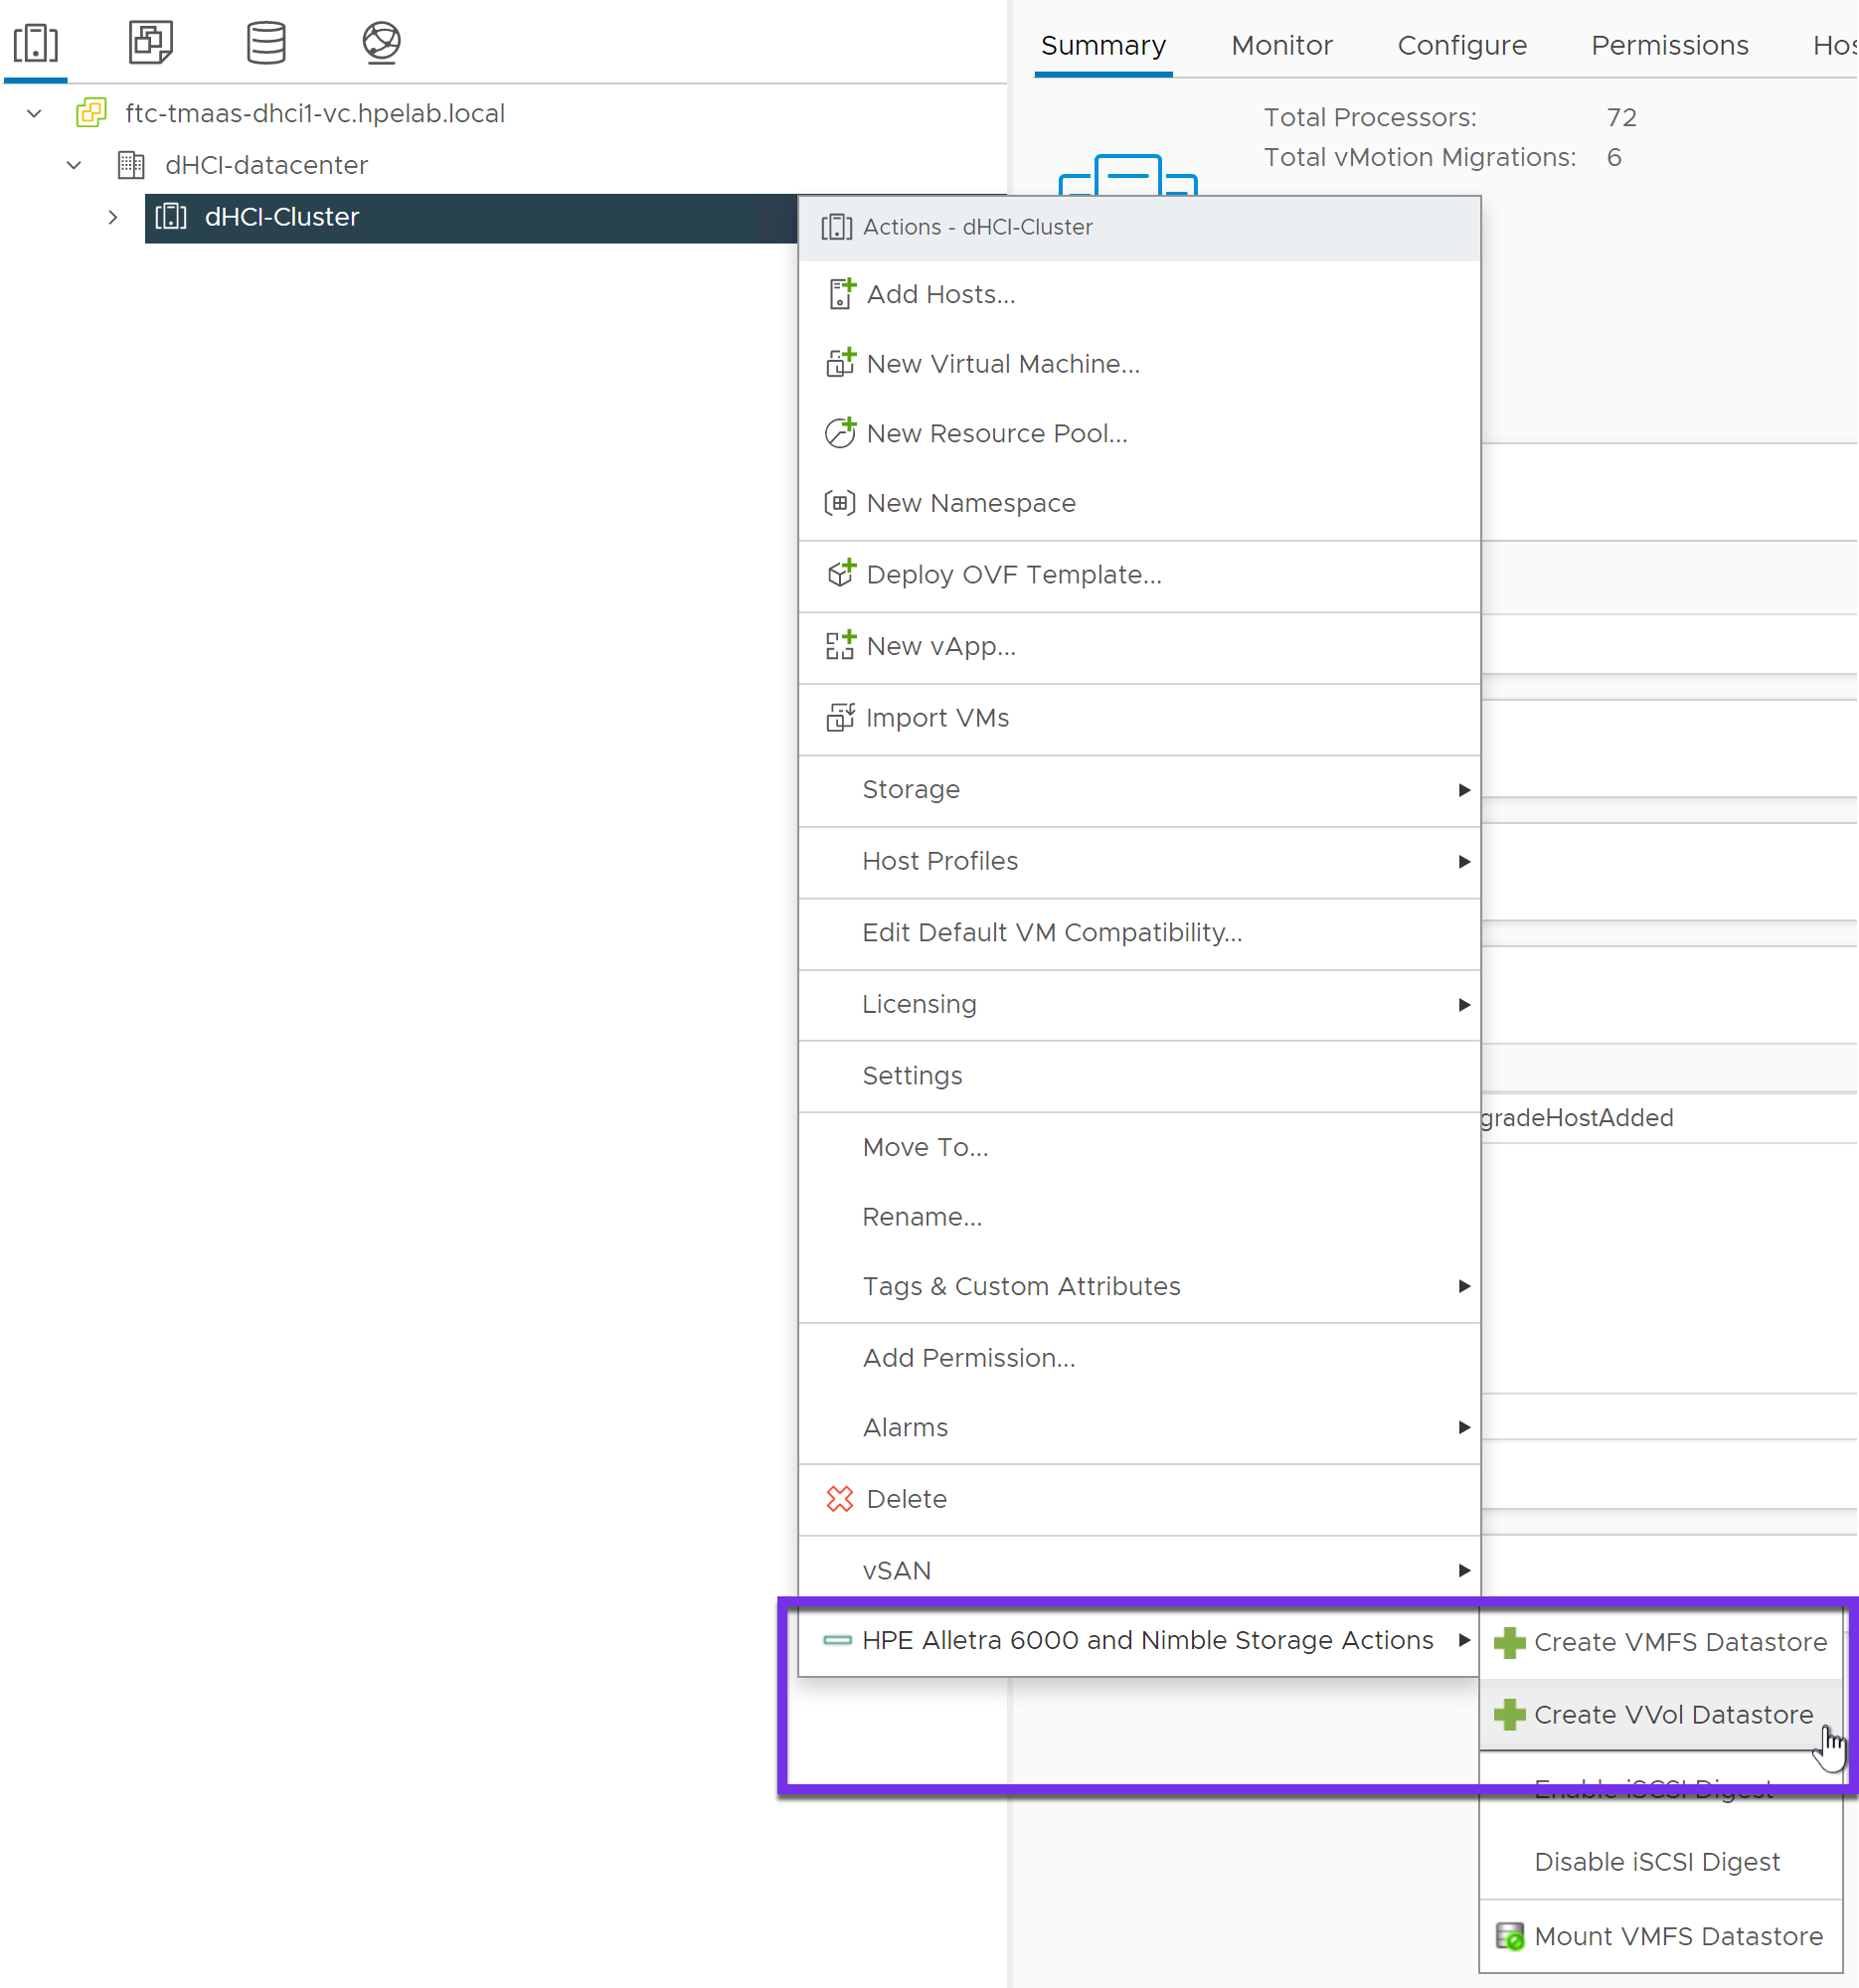Screen dimensions: 1859x1988
Task: Open the Hosts and Clusters inventory view
Action: click(x=36, y=42)
